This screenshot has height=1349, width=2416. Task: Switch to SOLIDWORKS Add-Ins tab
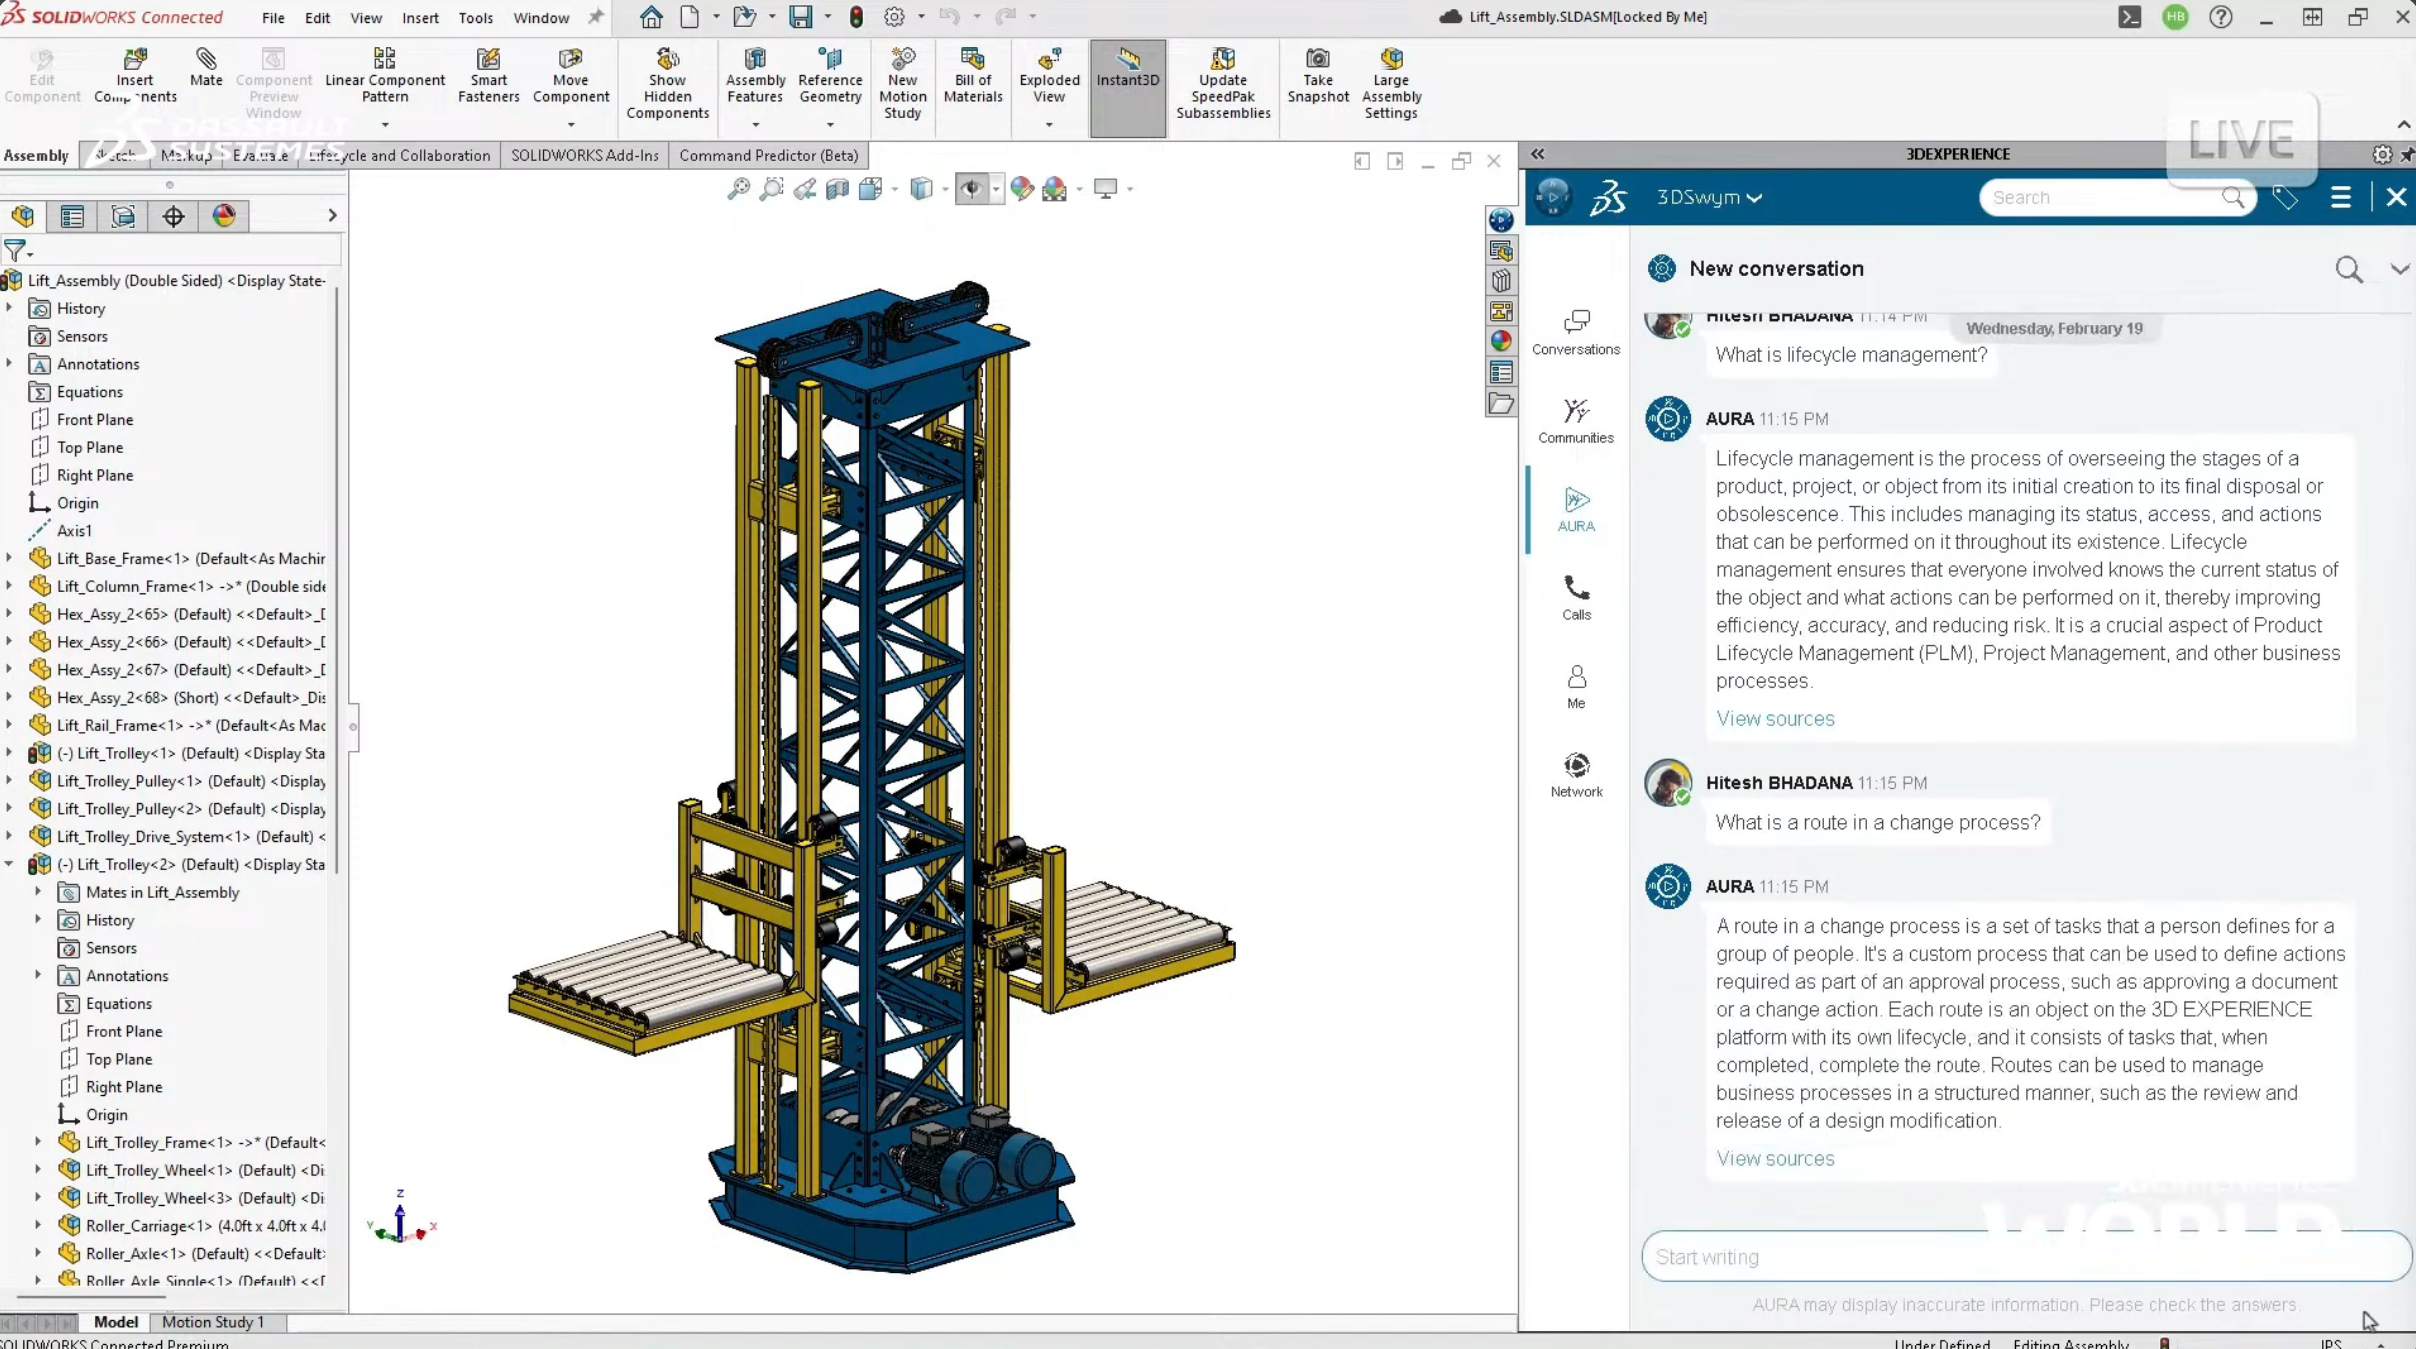point(584,155)
